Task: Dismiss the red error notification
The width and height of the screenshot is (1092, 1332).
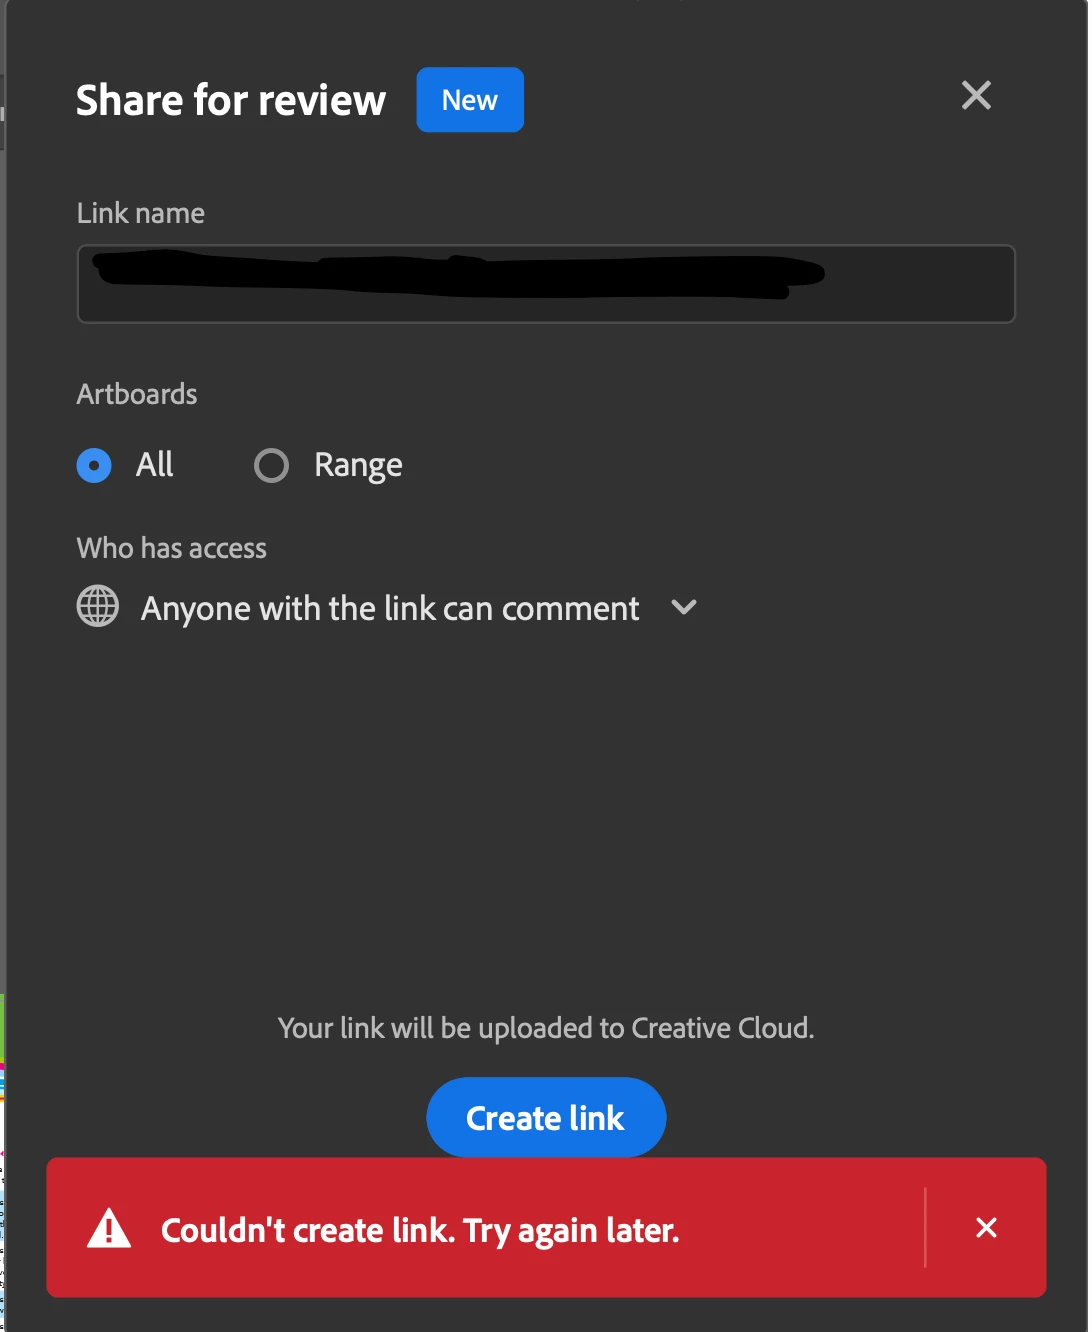Action: (x=986, y=1228)
